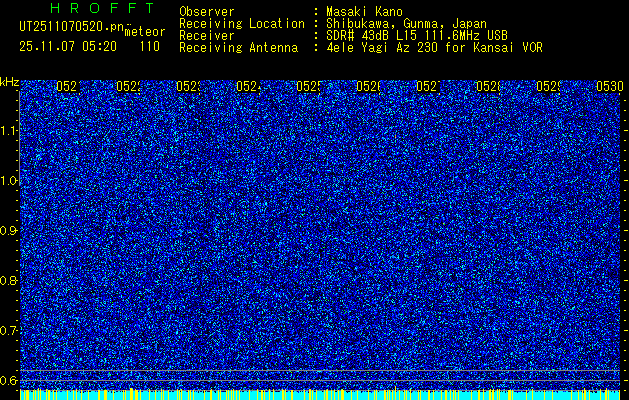Click the 0521 time marker

pyautogui.click(x=69, y=86)
